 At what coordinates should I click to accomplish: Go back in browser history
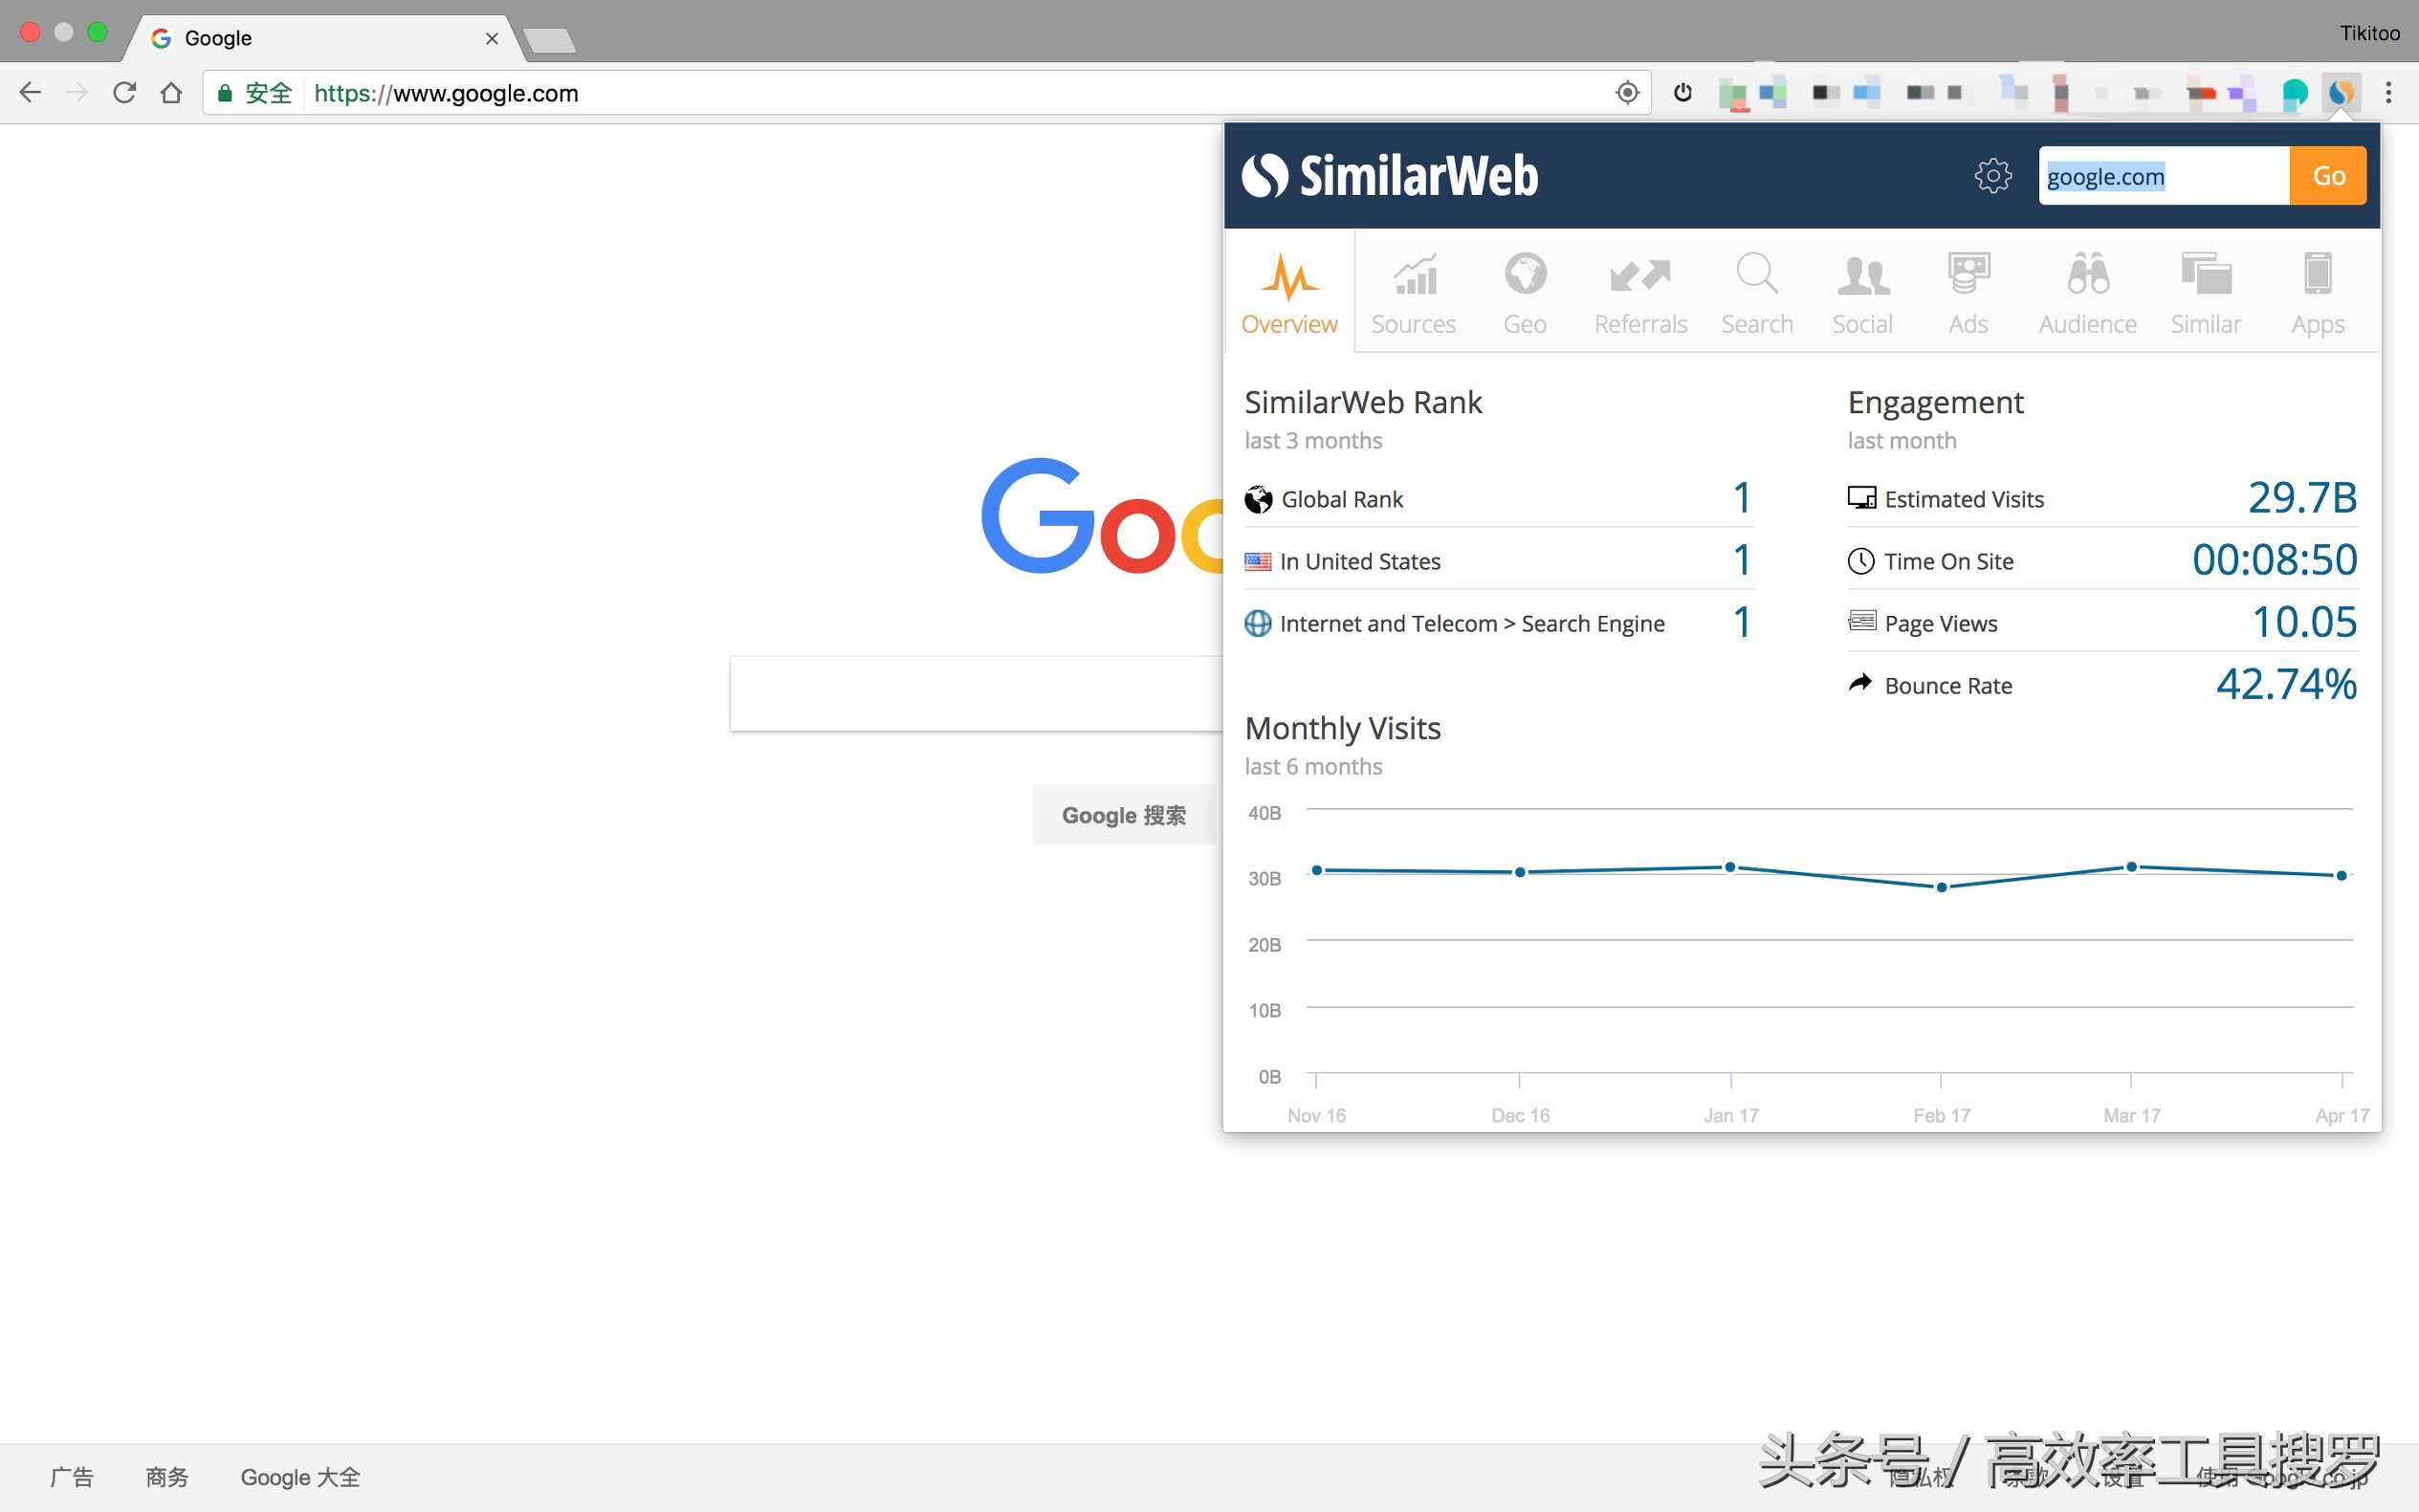point(30,93)
